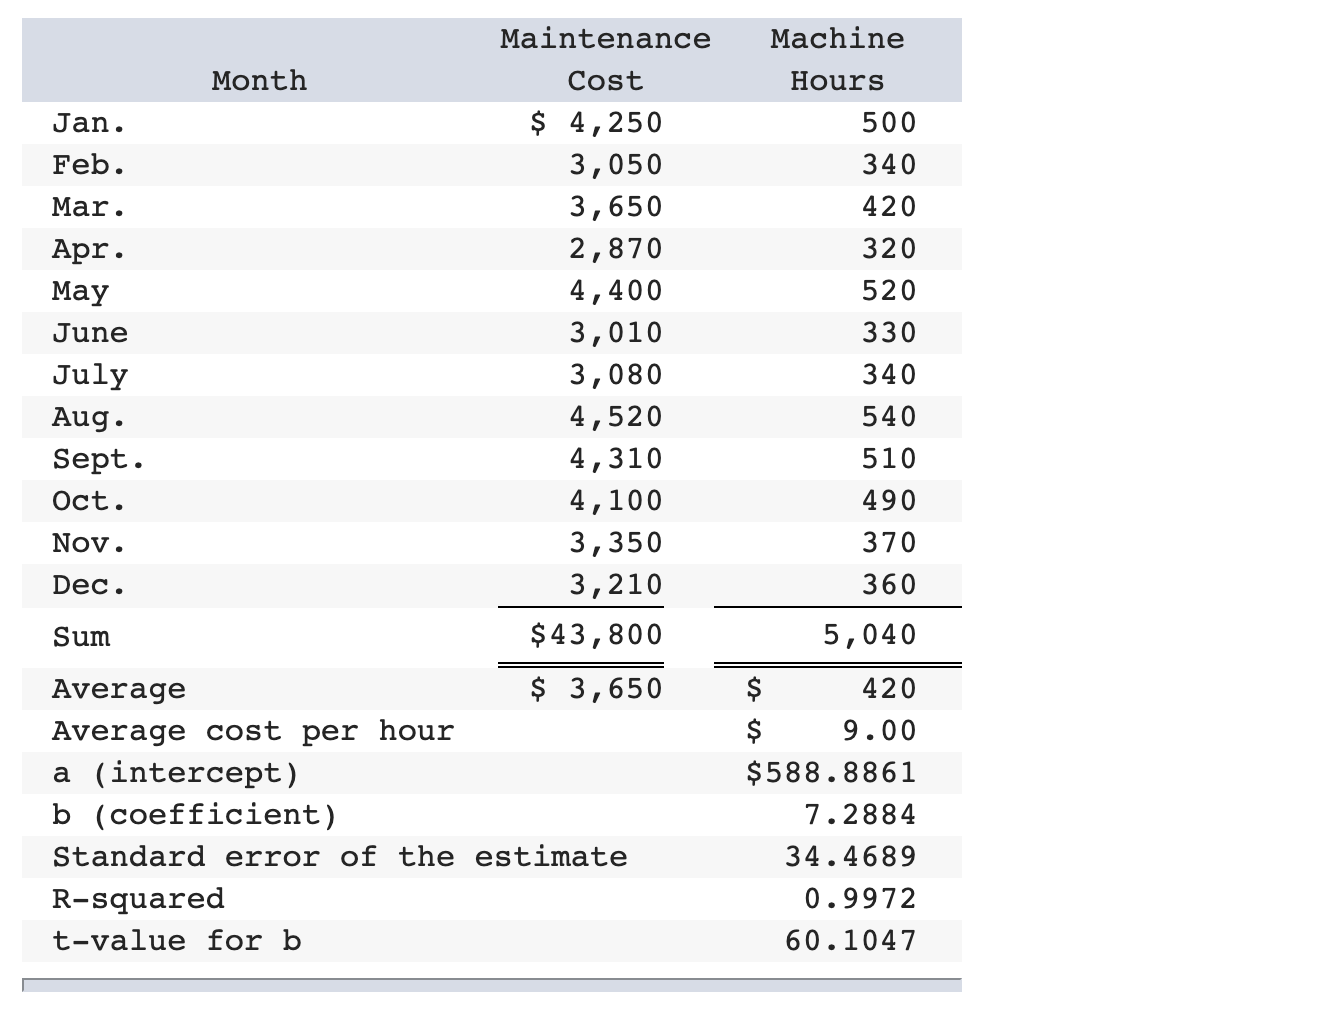Select the "Average" row label
The height and width of the screenshot is (1014, 1324).
pos(118,689)
